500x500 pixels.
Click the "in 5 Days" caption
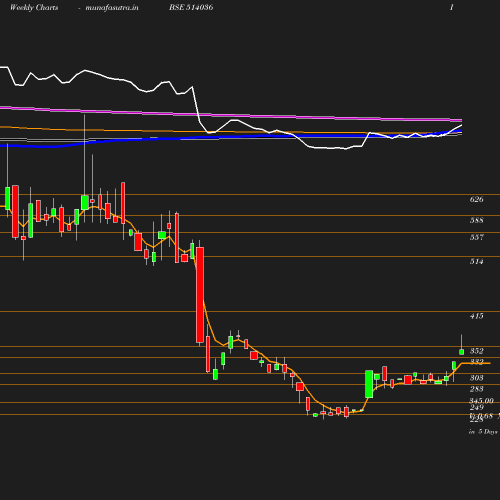[483, 432]
